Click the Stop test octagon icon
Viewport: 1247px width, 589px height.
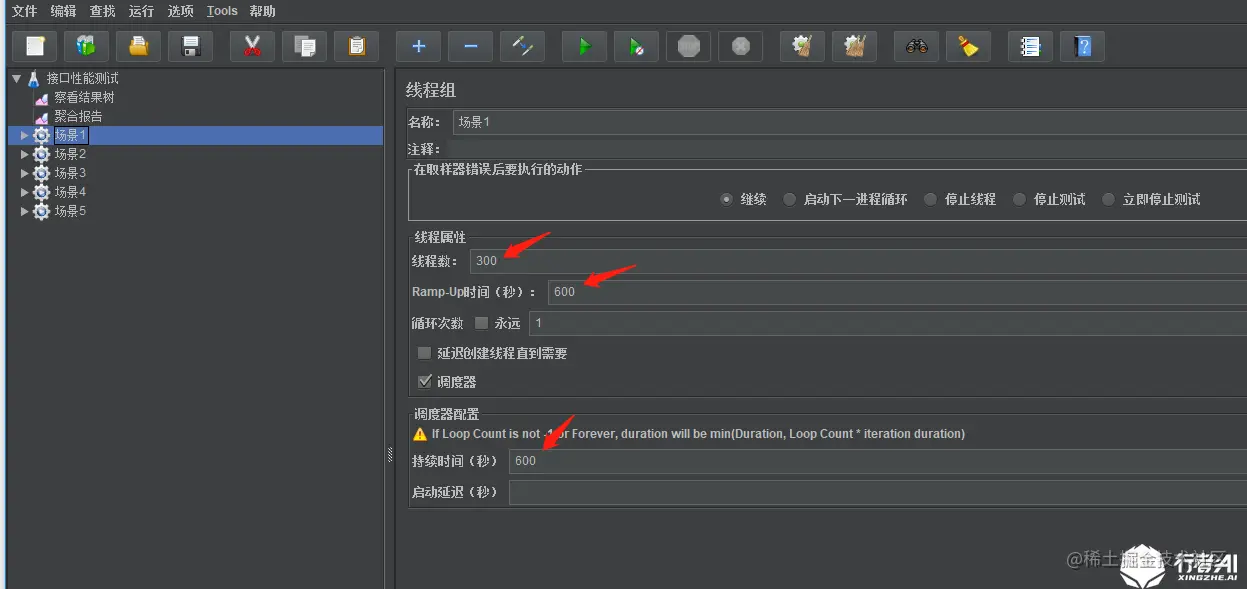688,46
